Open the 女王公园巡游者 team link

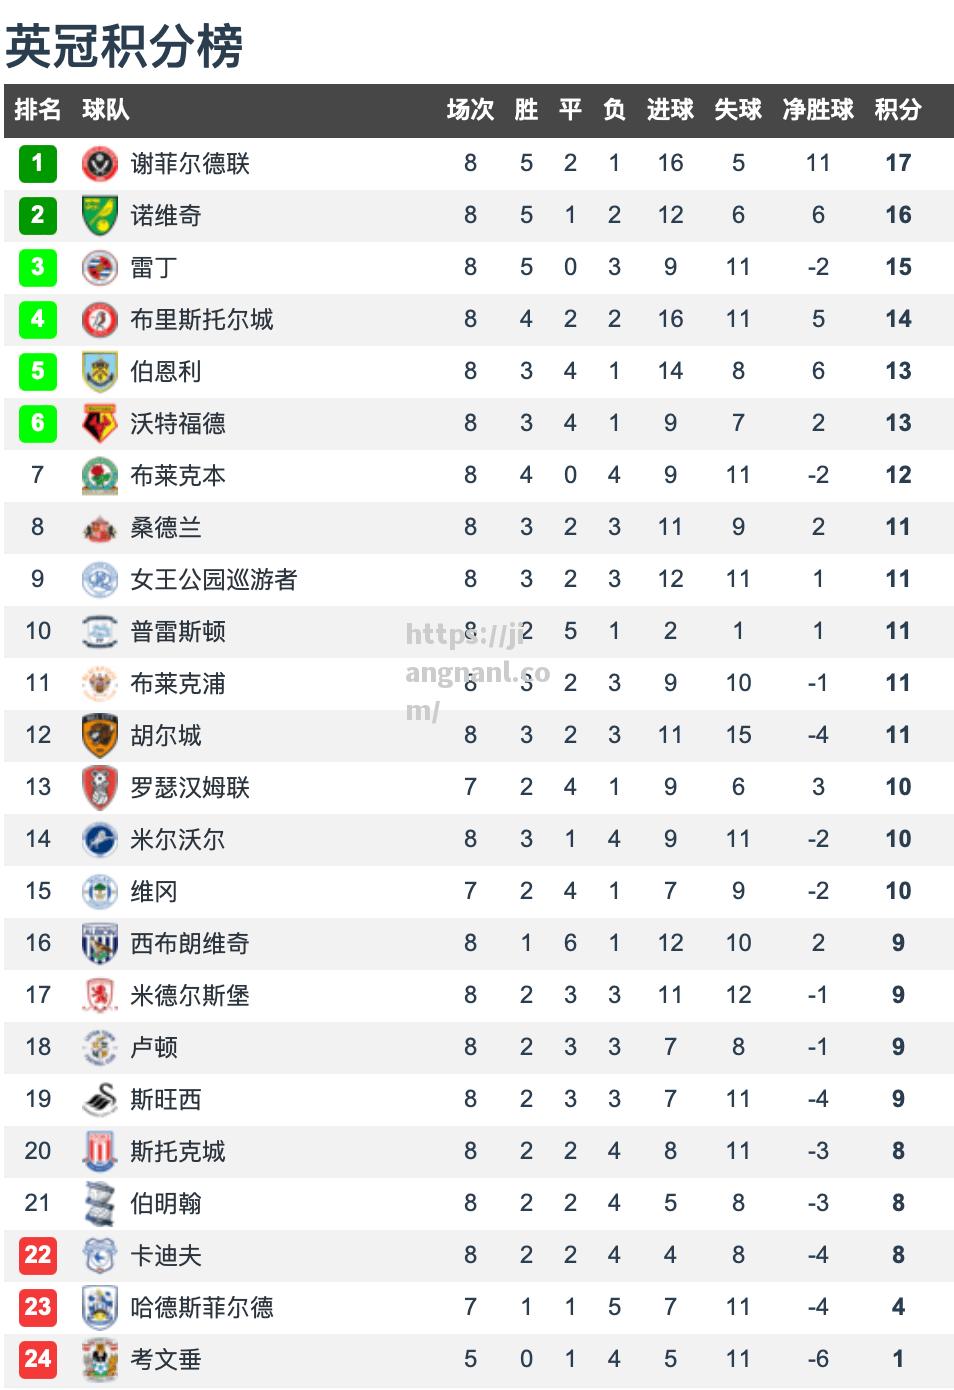pyautogui.click(x=214, y=579)
